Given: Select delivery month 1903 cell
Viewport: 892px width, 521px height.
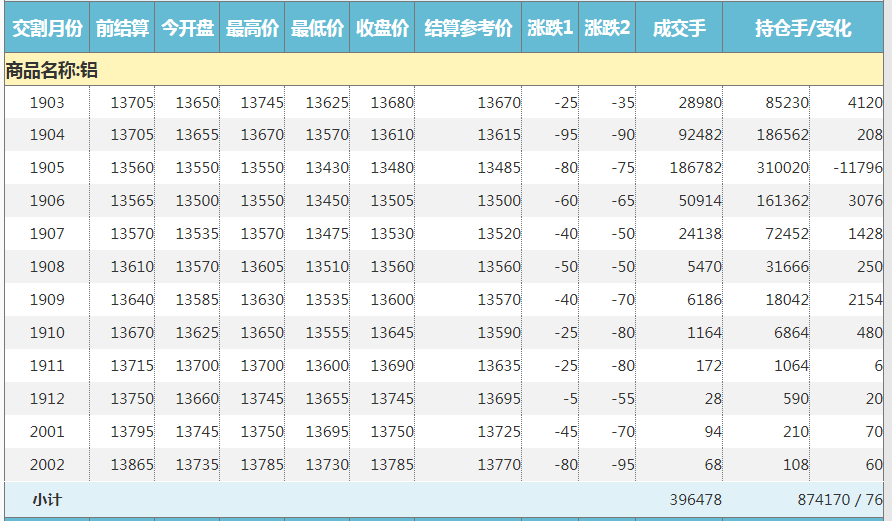Looking at the screenshot, I should (x=47, y=103).
